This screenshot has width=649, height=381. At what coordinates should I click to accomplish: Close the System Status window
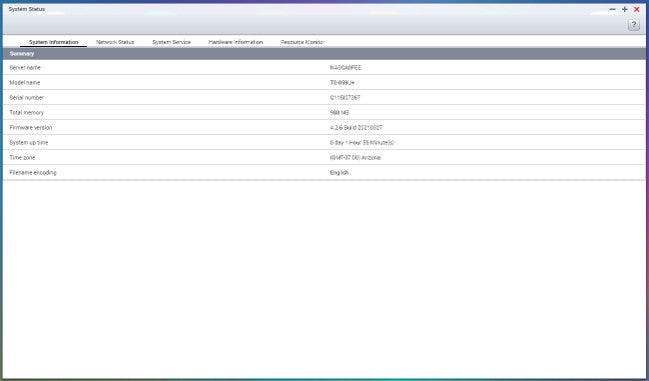click(637, 9)
